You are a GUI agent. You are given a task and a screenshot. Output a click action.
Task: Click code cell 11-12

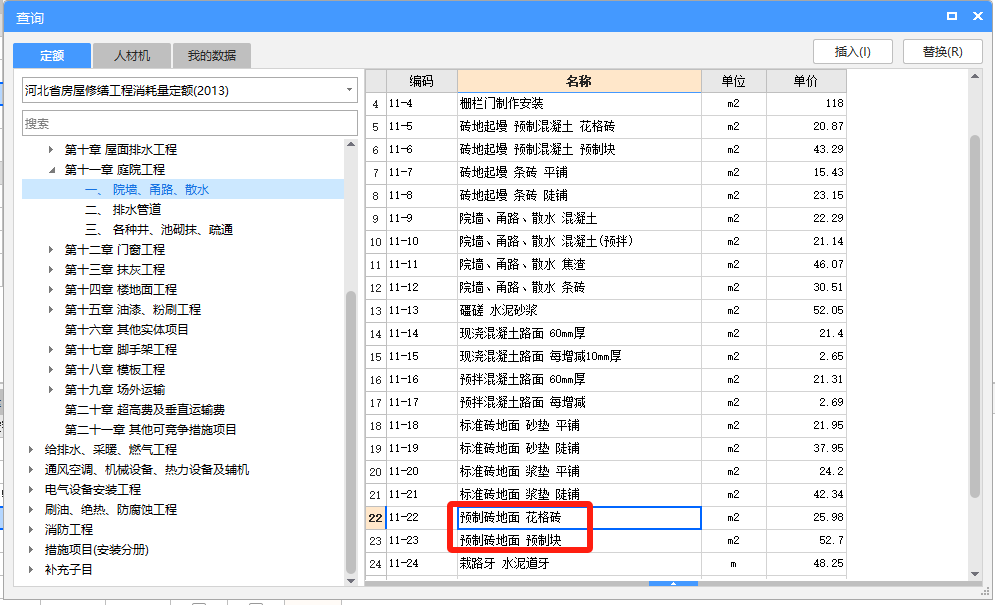click(x=421, y=288)
